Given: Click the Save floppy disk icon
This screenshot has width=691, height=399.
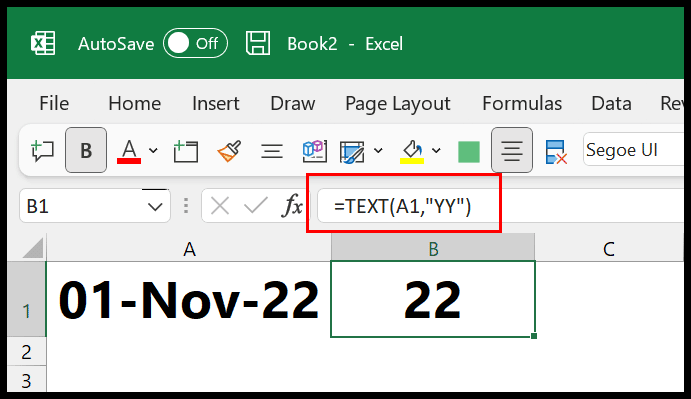Looking at the screenshot, I should tap(258, 43).
